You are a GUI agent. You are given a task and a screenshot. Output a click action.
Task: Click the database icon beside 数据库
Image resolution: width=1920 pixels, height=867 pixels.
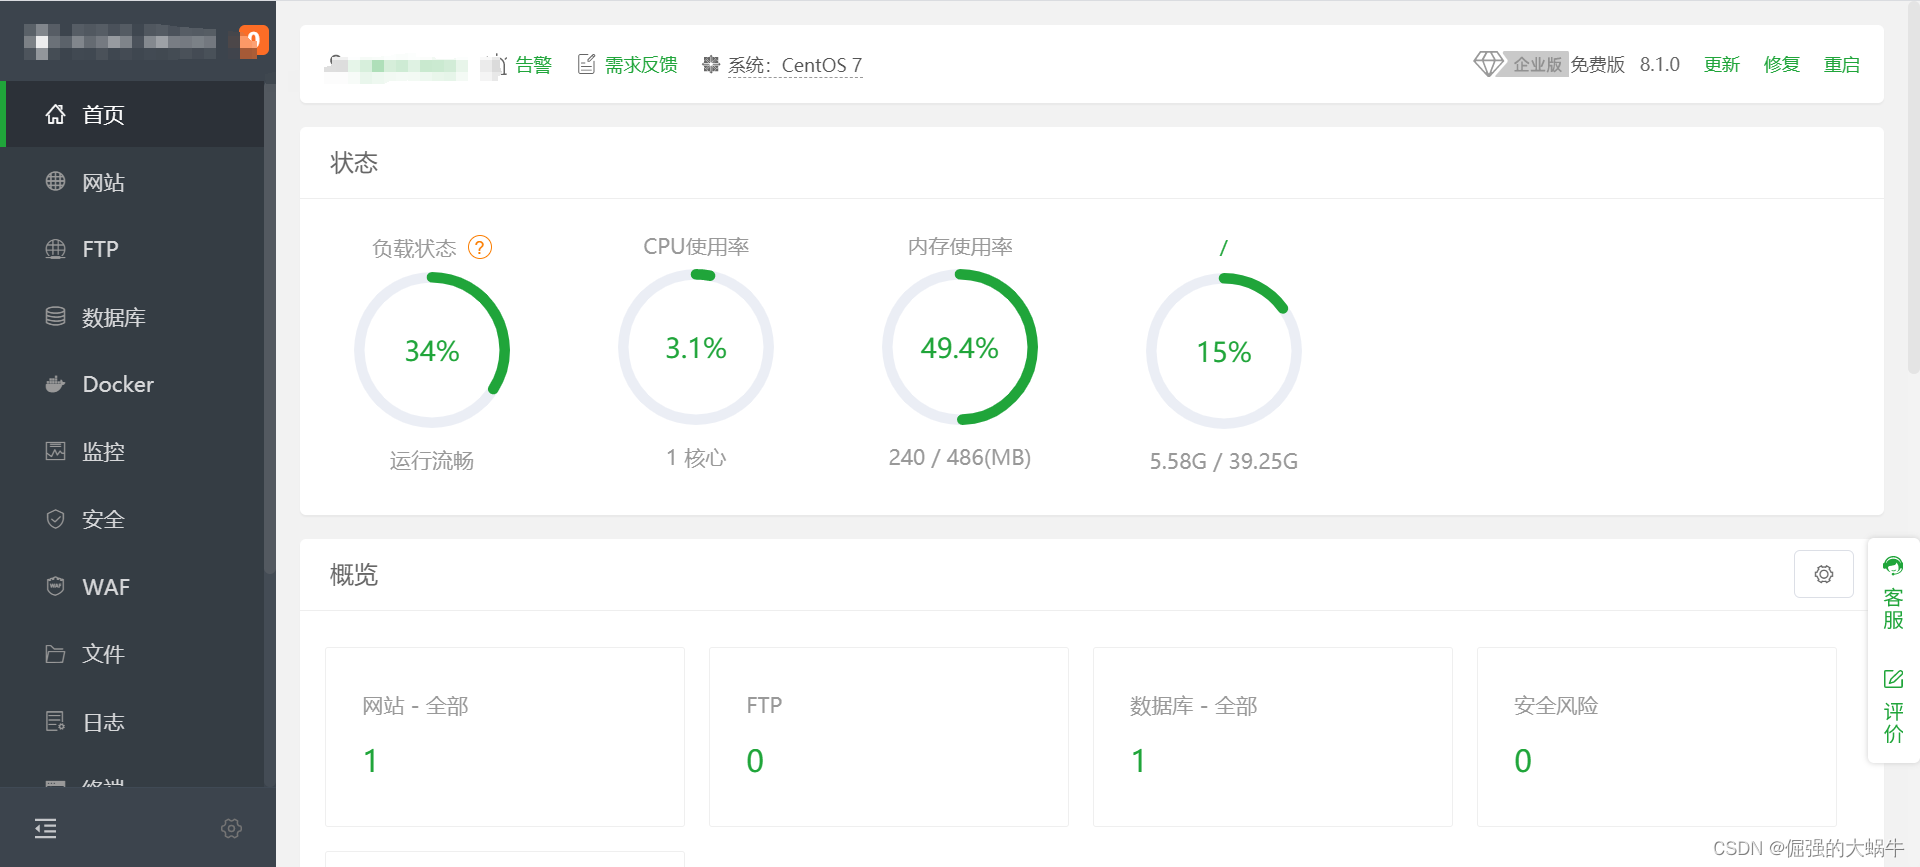click(x=56, y=316)
